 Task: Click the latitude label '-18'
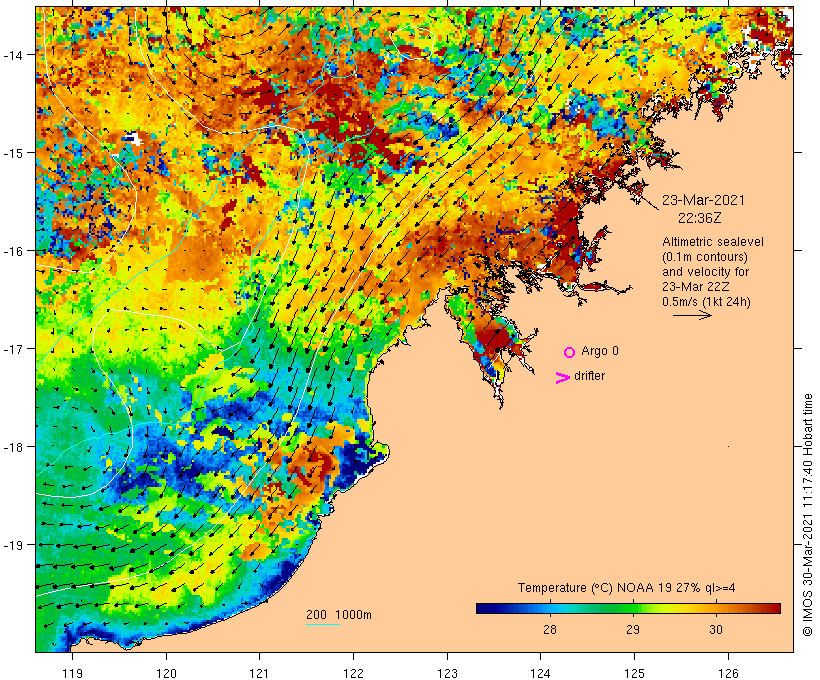12,447
